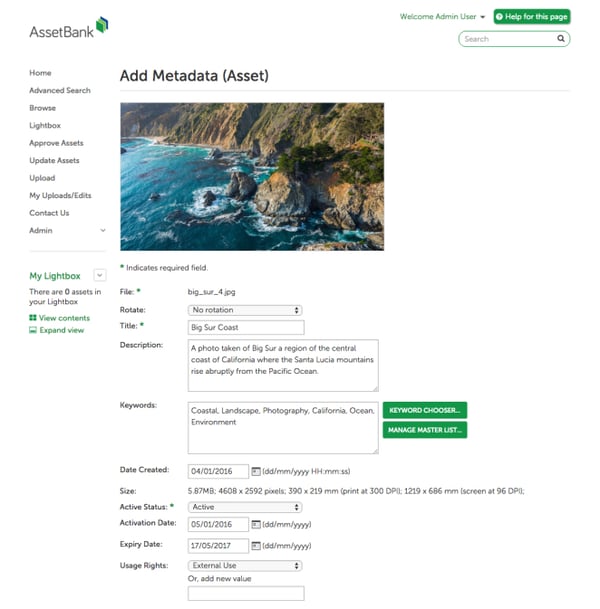This screenshot has width=600, height=609.
Task: Click the search magnifier icon
Action: point(561,38)
